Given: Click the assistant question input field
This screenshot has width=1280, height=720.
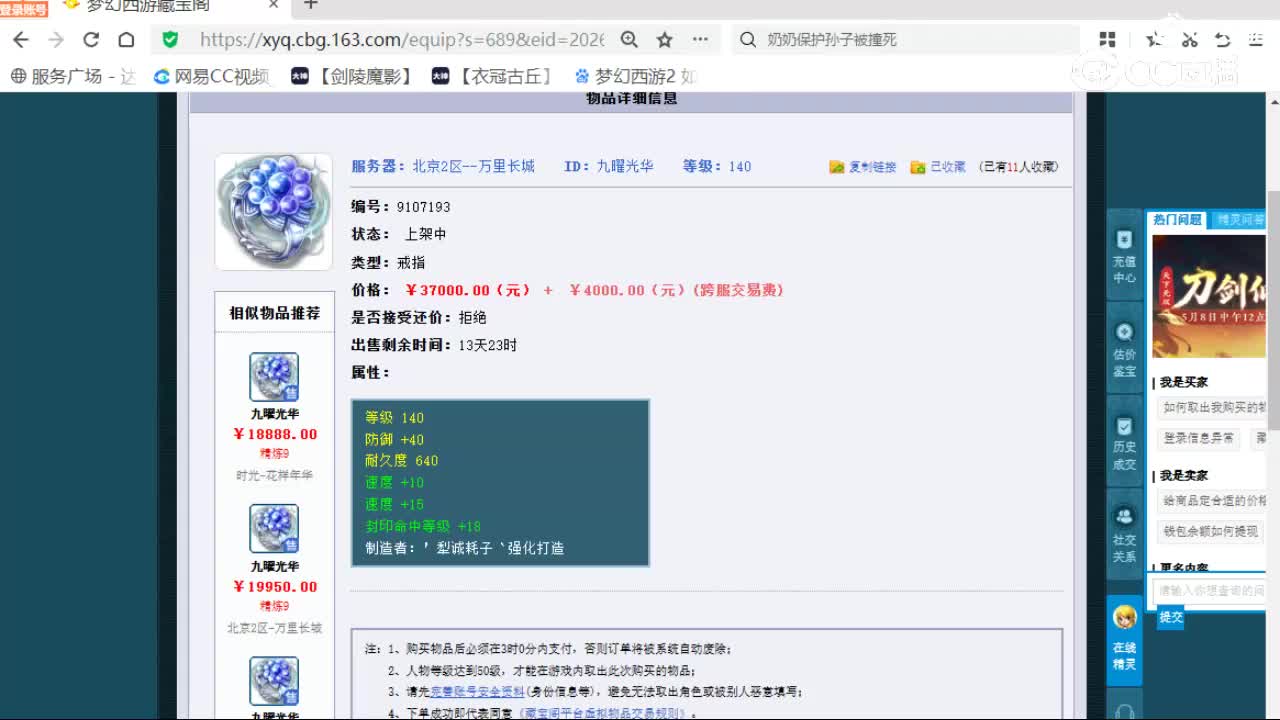Looking at the screenshot, I should click(x=1209, y=591).
